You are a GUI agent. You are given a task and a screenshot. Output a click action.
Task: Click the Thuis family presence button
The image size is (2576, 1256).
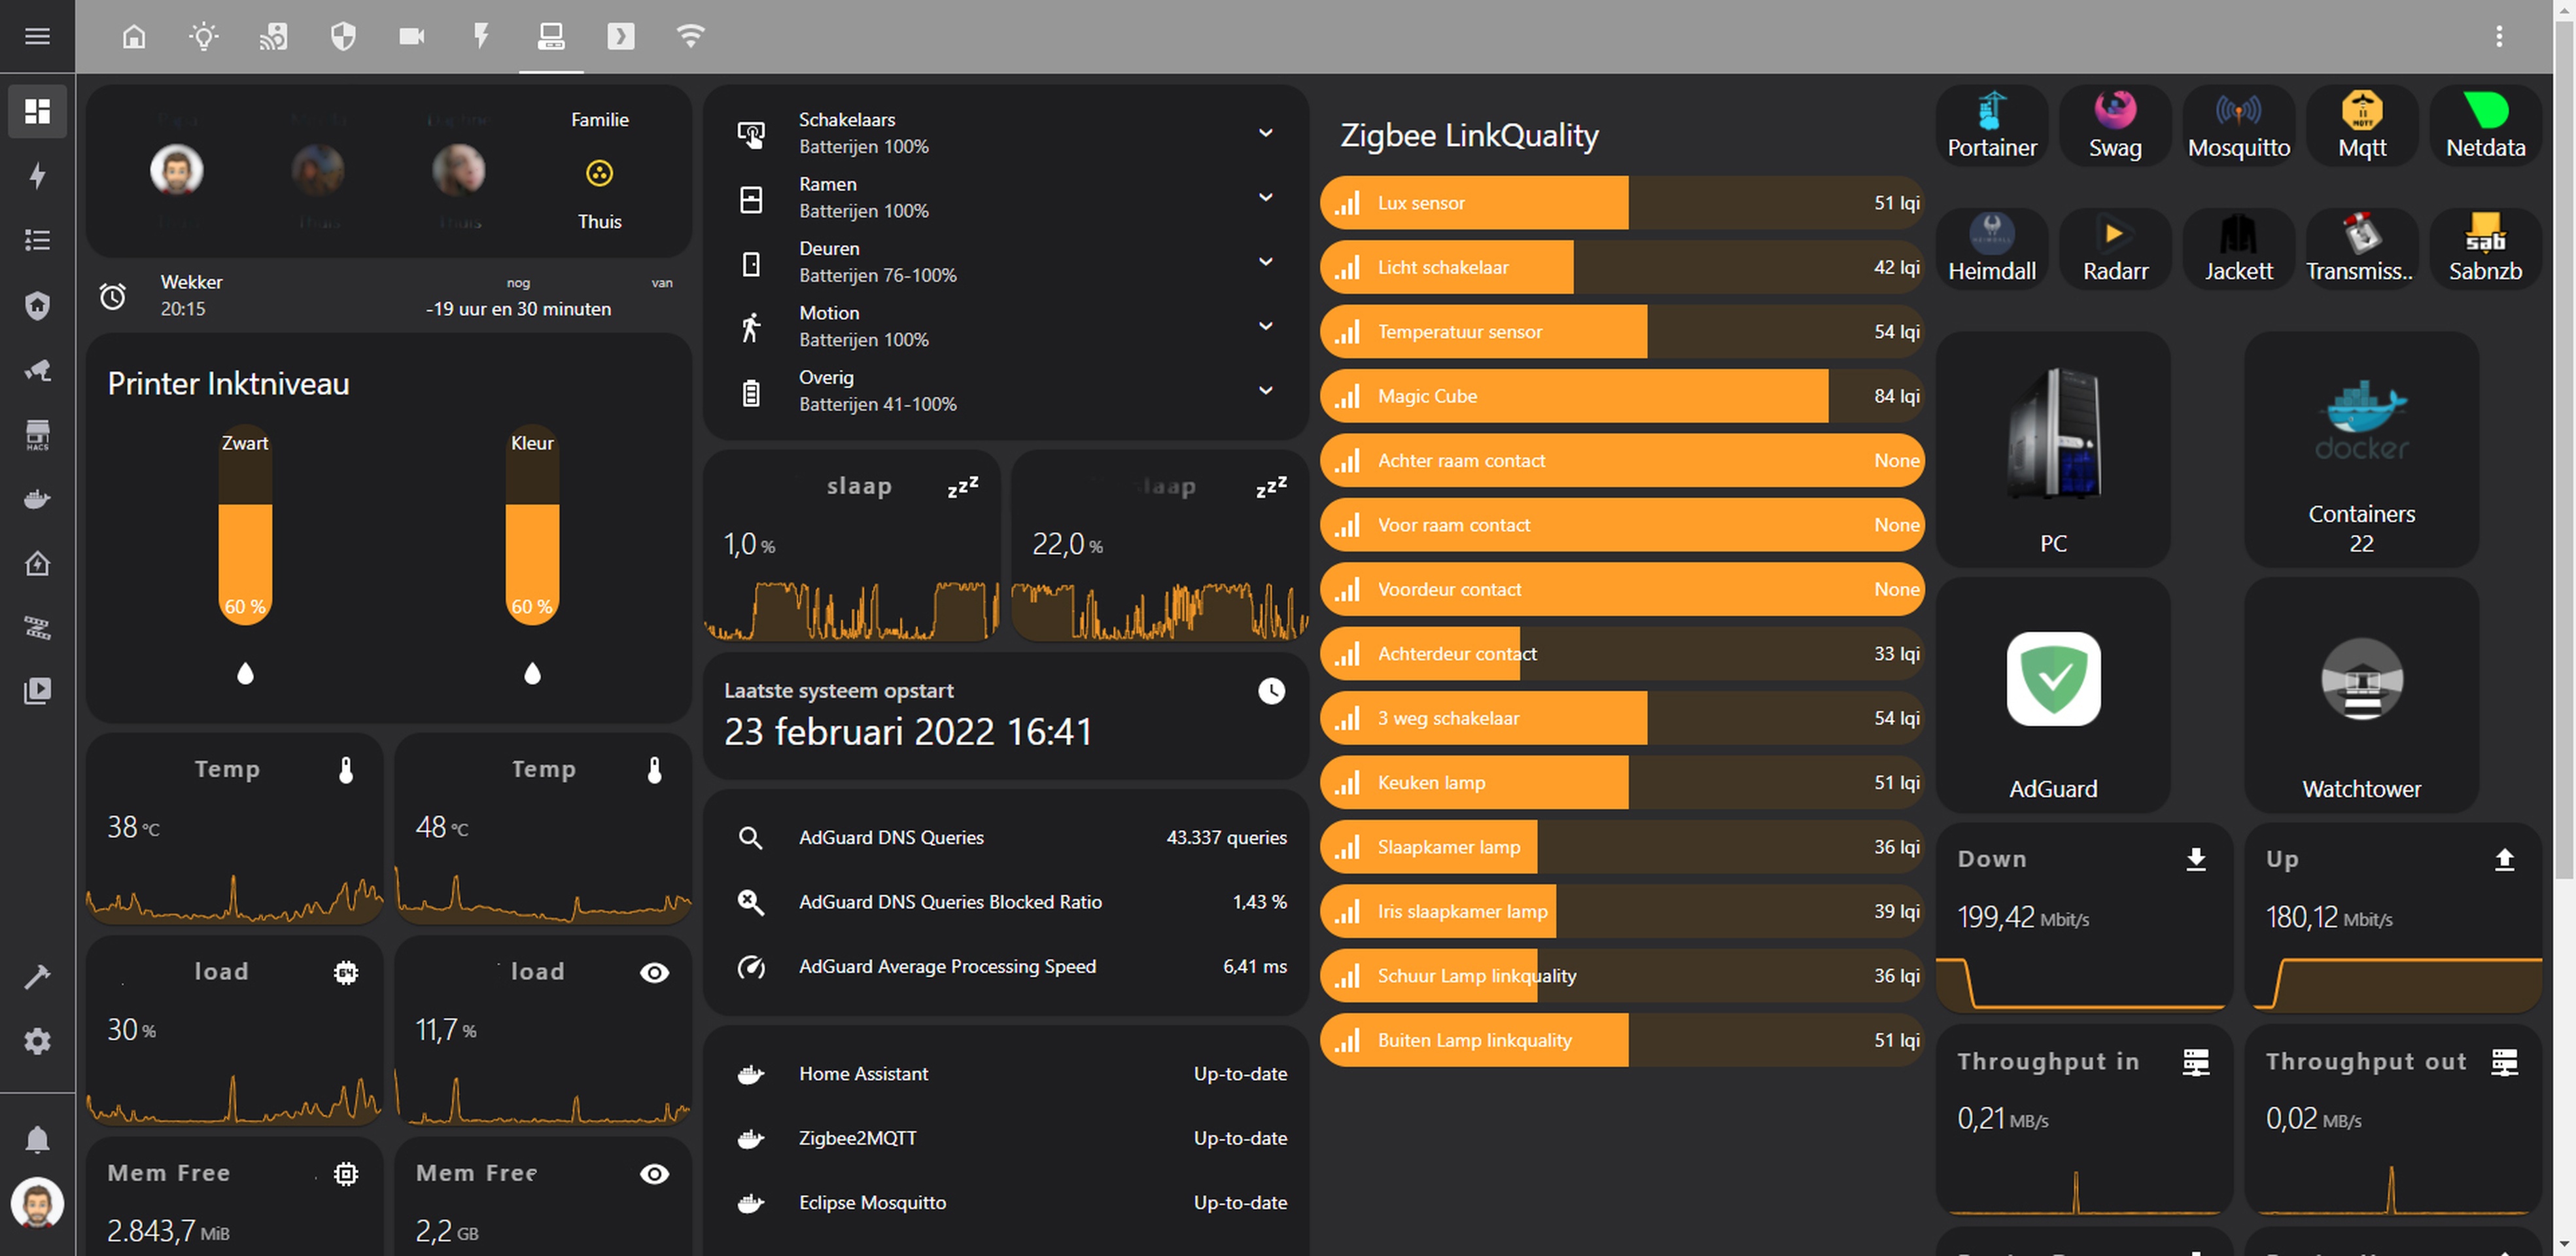point(599,173)
